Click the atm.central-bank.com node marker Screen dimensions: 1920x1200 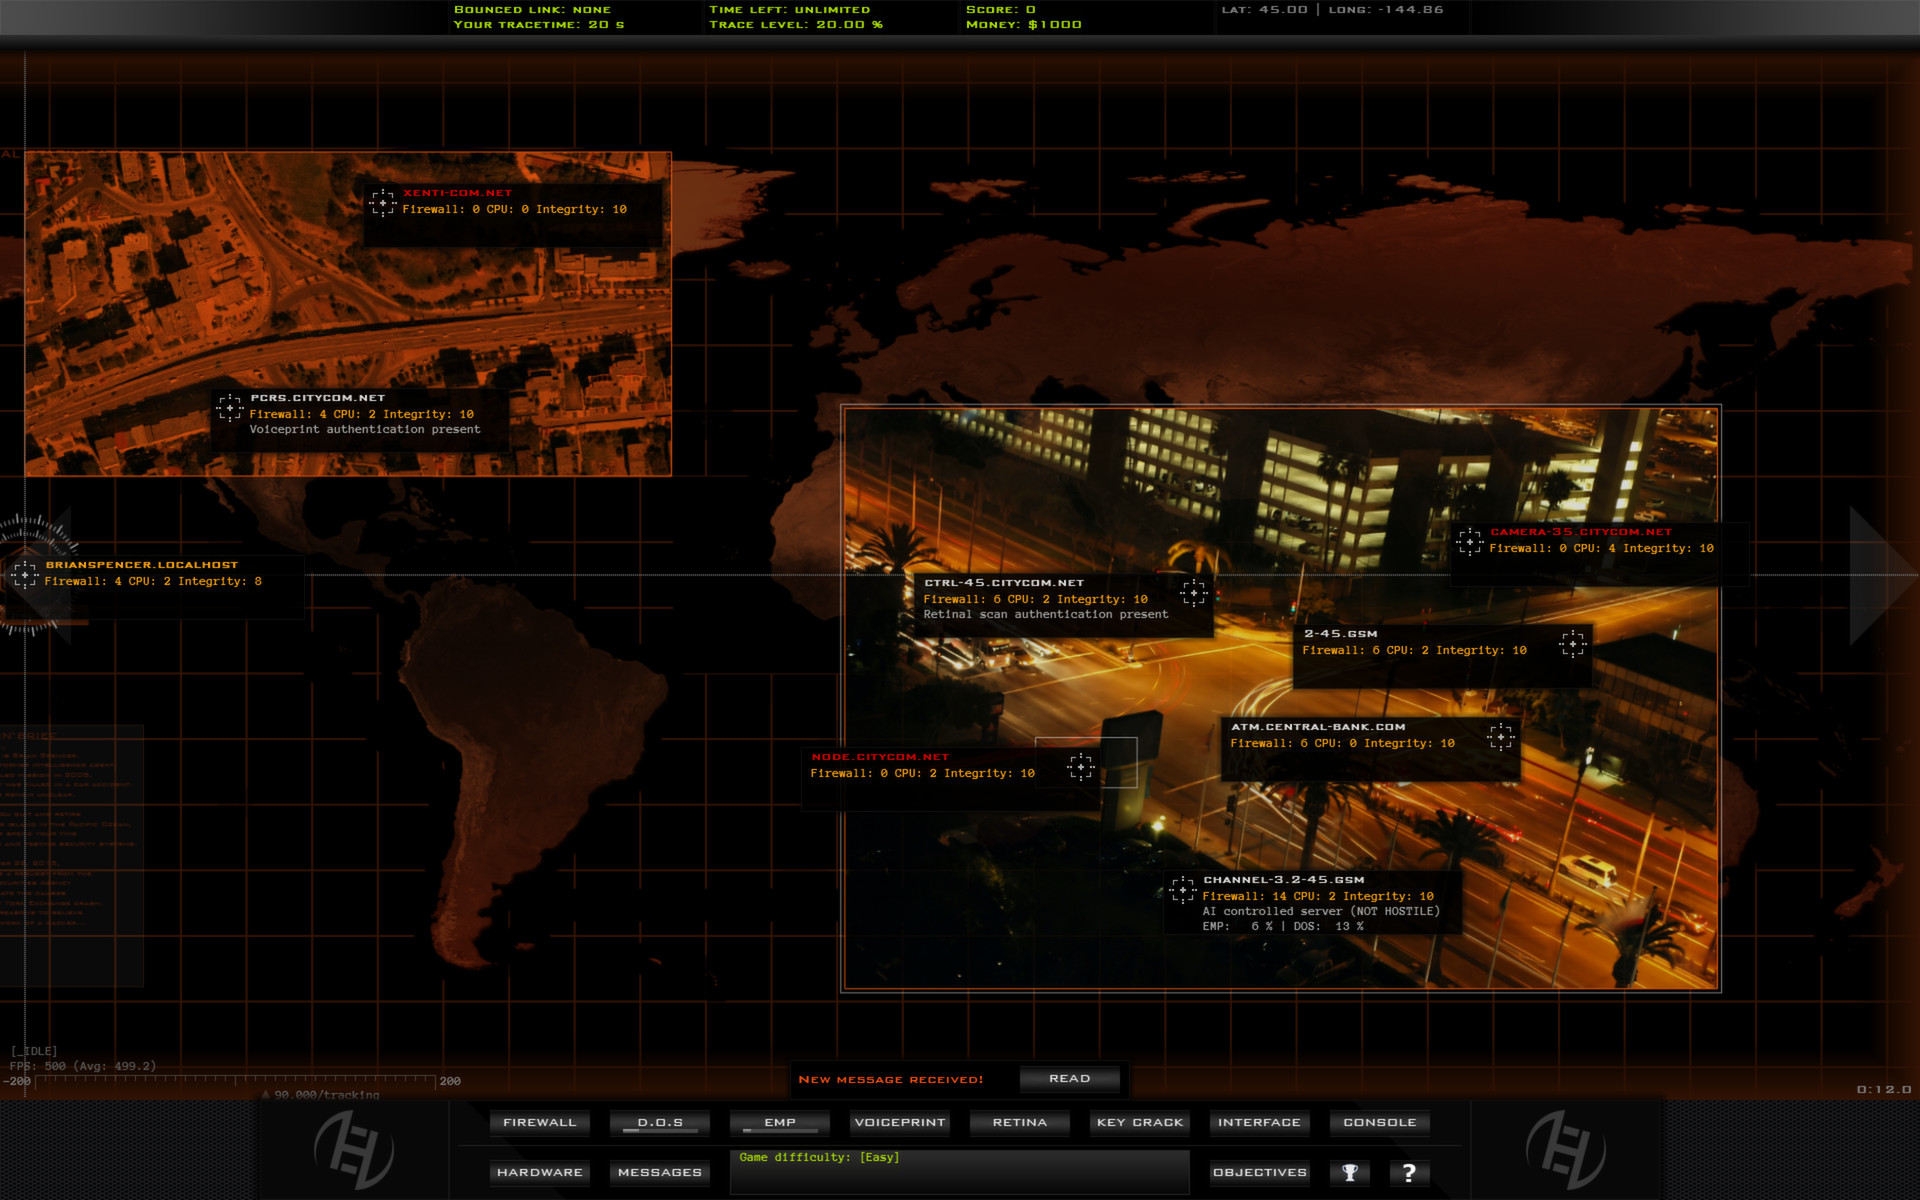[1499, 737]
